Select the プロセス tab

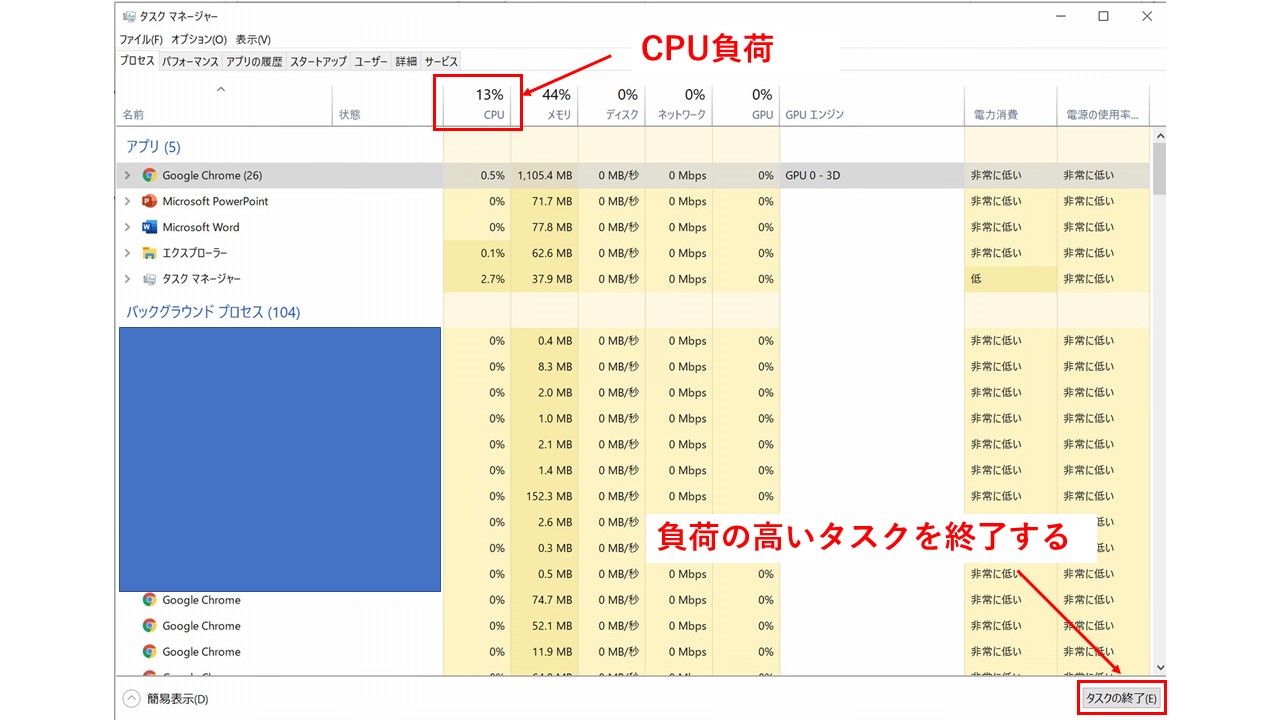click(137, 61)
